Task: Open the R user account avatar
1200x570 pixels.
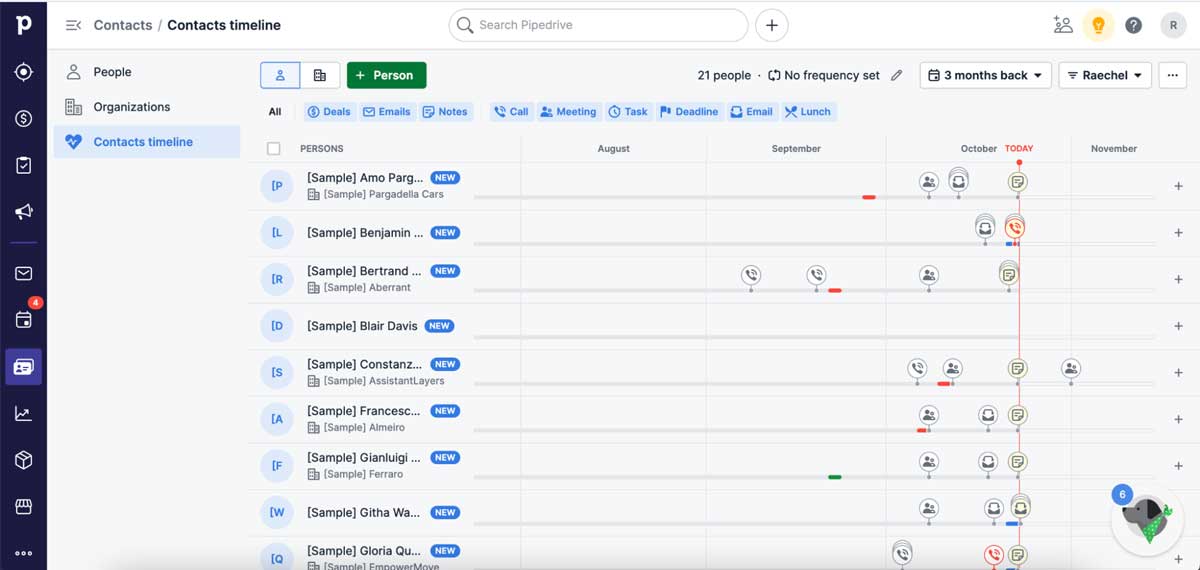Action: point(1173,25)
